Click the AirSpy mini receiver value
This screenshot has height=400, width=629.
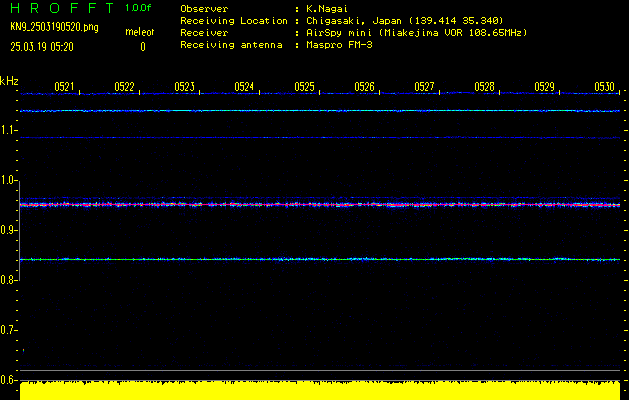(x=416, y=32)
